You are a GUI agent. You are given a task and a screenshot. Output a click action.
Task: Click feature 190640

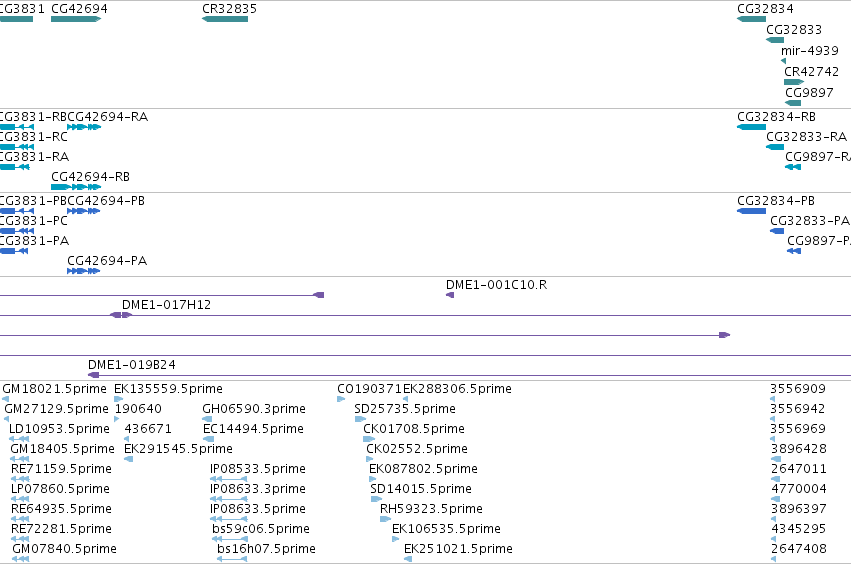(138, 409)
